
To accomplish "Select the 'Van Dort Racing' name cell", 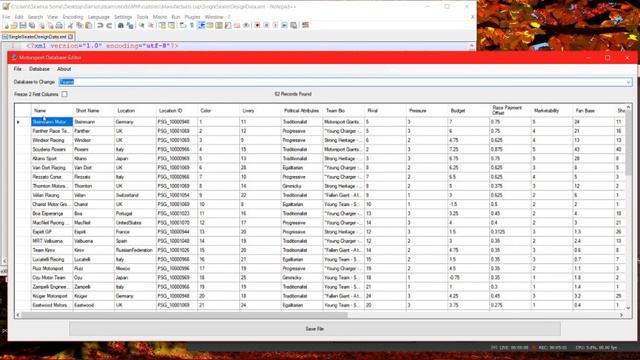I will pos(52,168).
